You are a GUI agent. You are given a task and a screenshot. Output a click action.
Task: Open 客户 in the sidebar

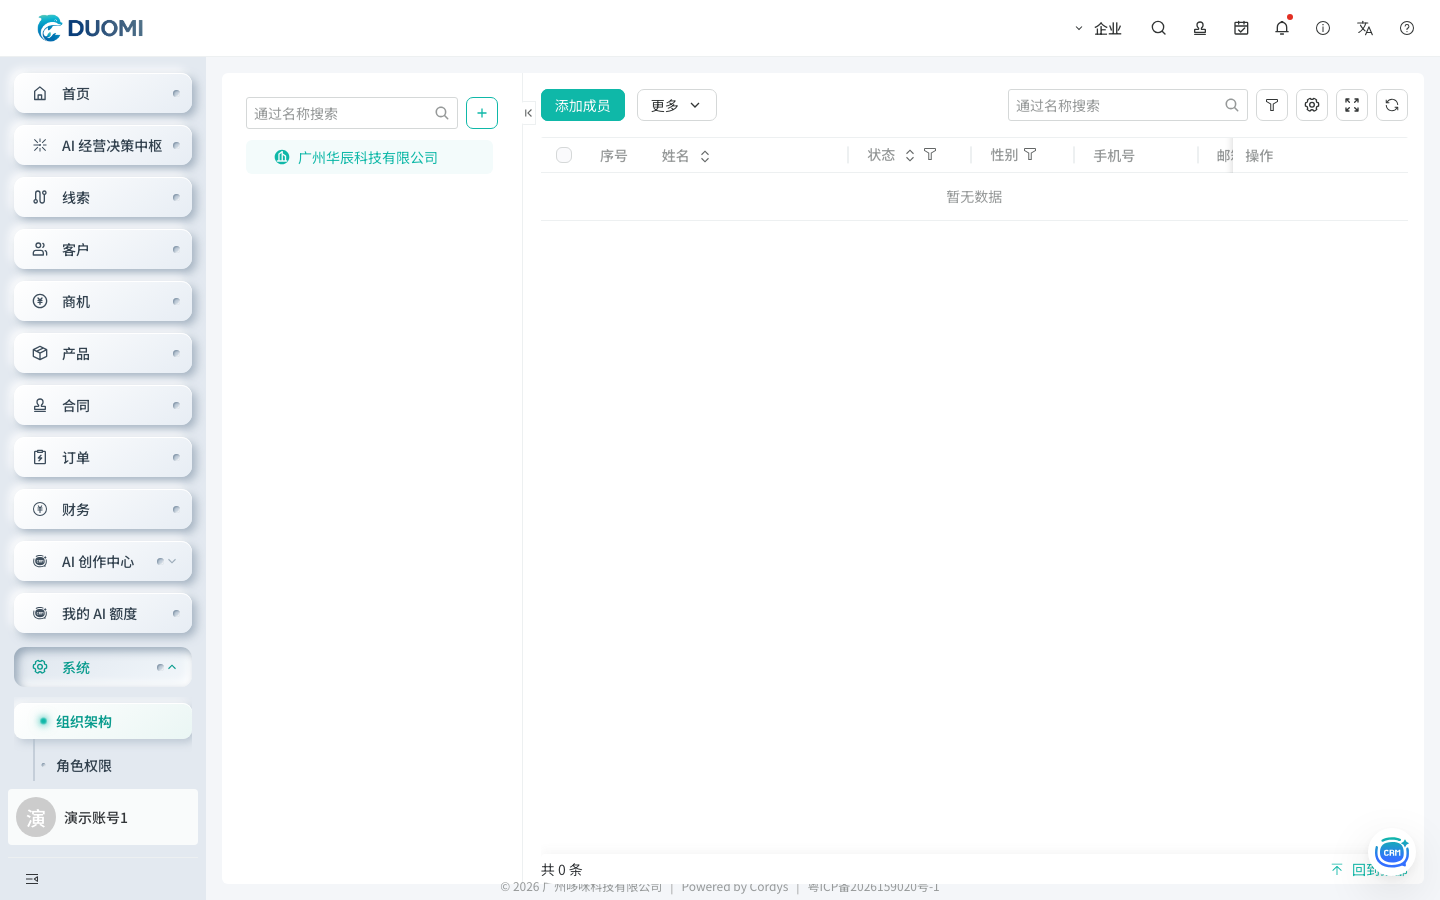pyautogui.click(x=103, y=249)
